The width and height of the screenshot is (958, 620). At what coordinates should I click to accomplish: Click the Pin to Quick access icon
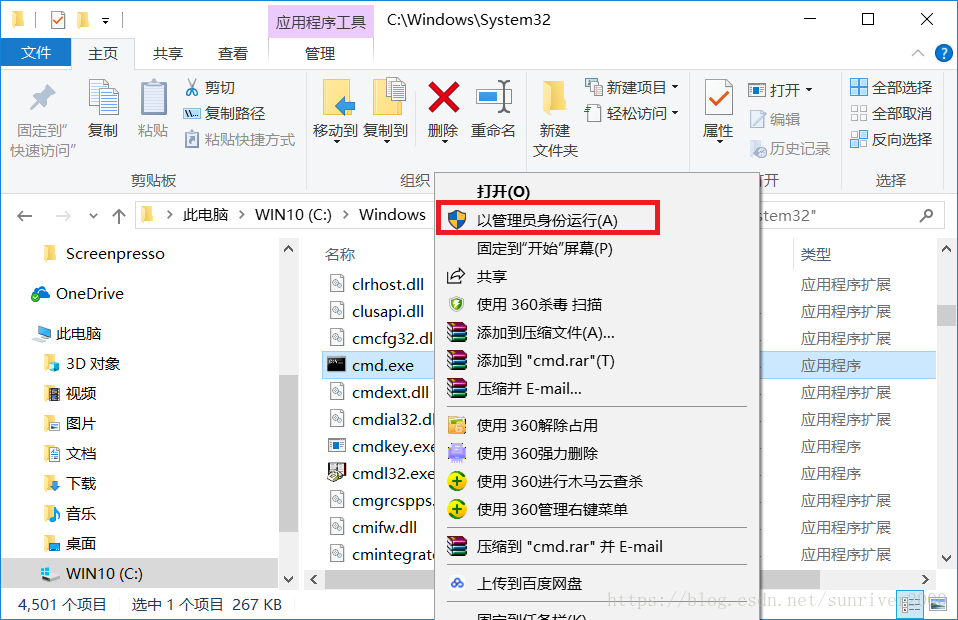pyautogui.click(x=43, y=98)
